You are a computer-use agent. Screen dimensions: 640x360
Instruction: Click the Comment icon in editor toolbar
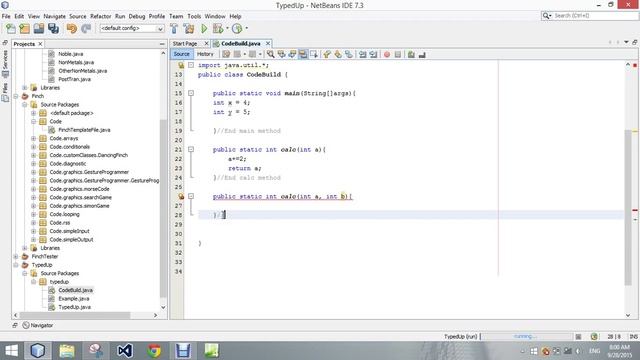tap(411, 54)
